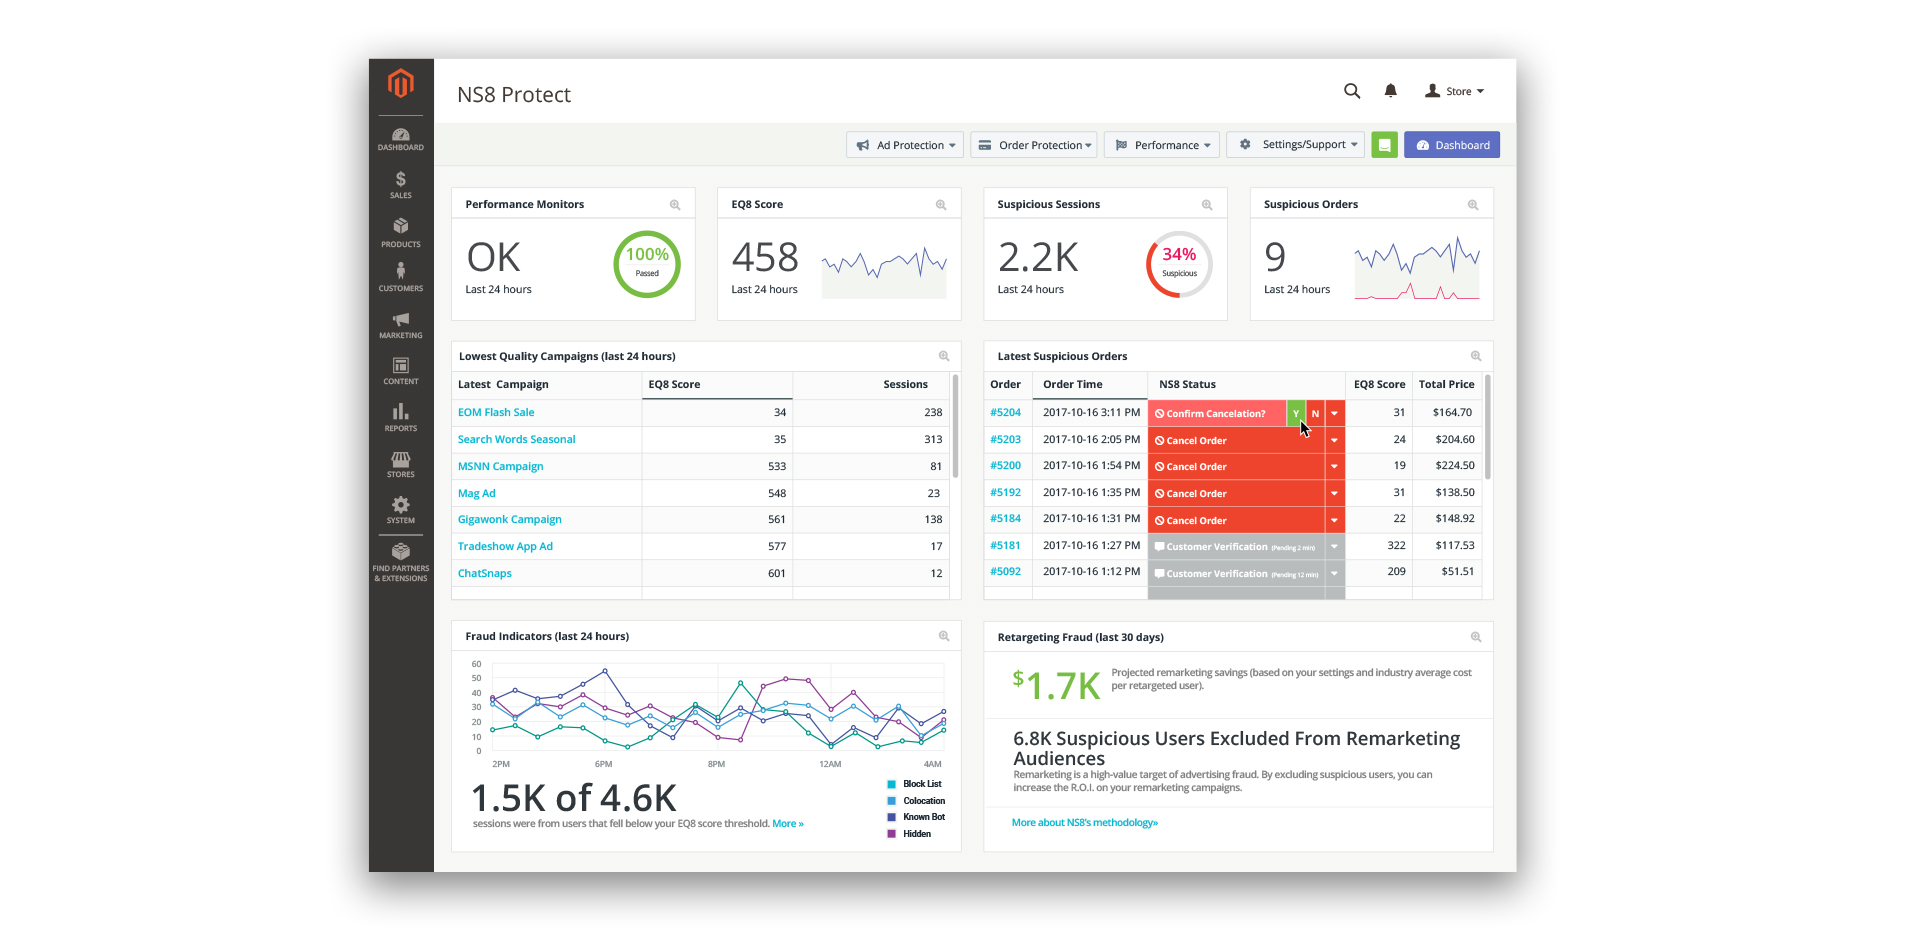Zoom into Performance Monitors panel
The height and width of the screenshot is (930, 1920).
(675, 205)
